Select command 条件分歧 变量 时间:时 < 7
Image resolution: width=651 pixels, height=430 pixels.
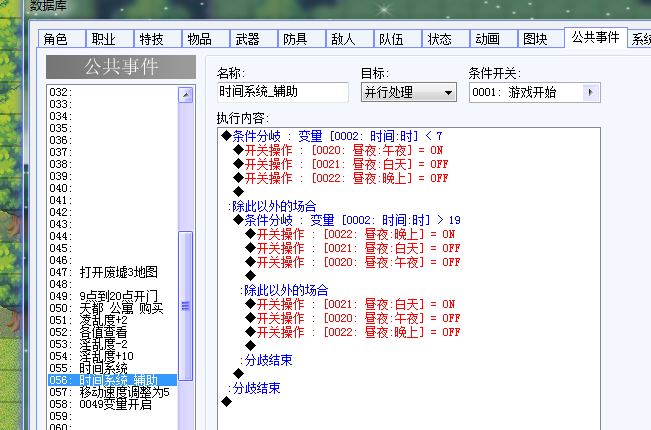point(332,136)
